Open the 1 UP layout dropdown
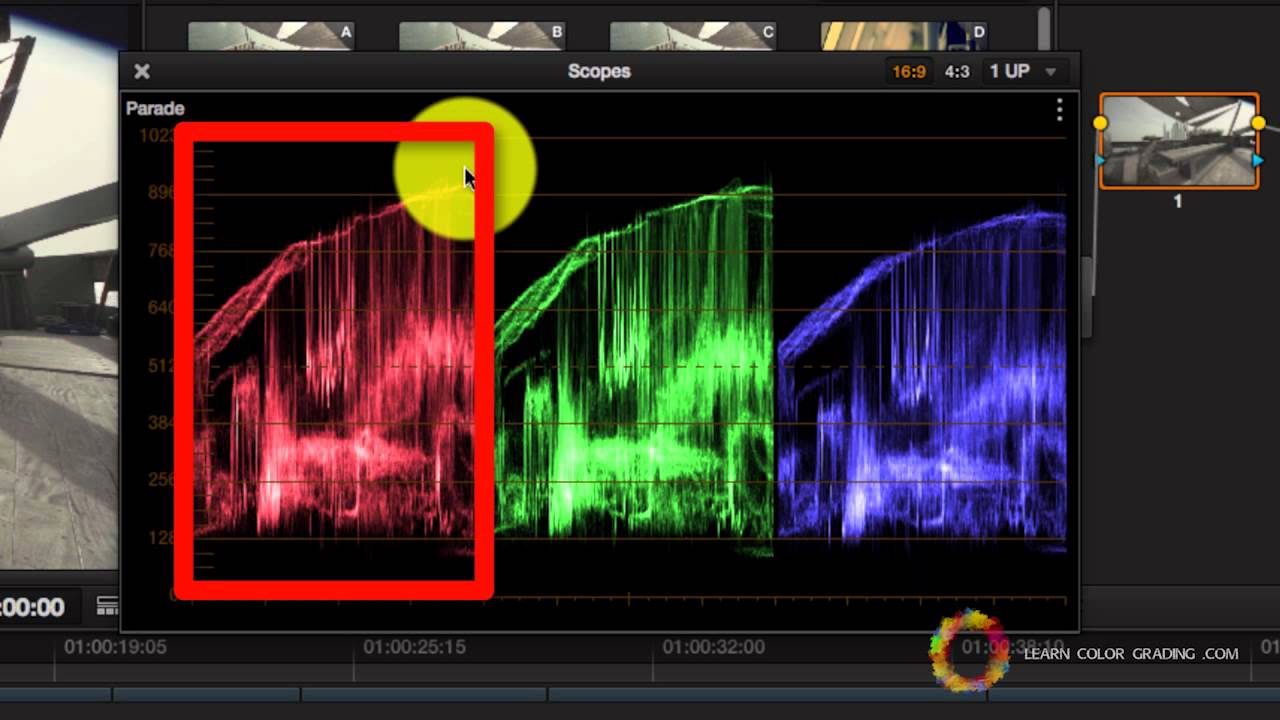1280x720 pixels. (1022, 72)
